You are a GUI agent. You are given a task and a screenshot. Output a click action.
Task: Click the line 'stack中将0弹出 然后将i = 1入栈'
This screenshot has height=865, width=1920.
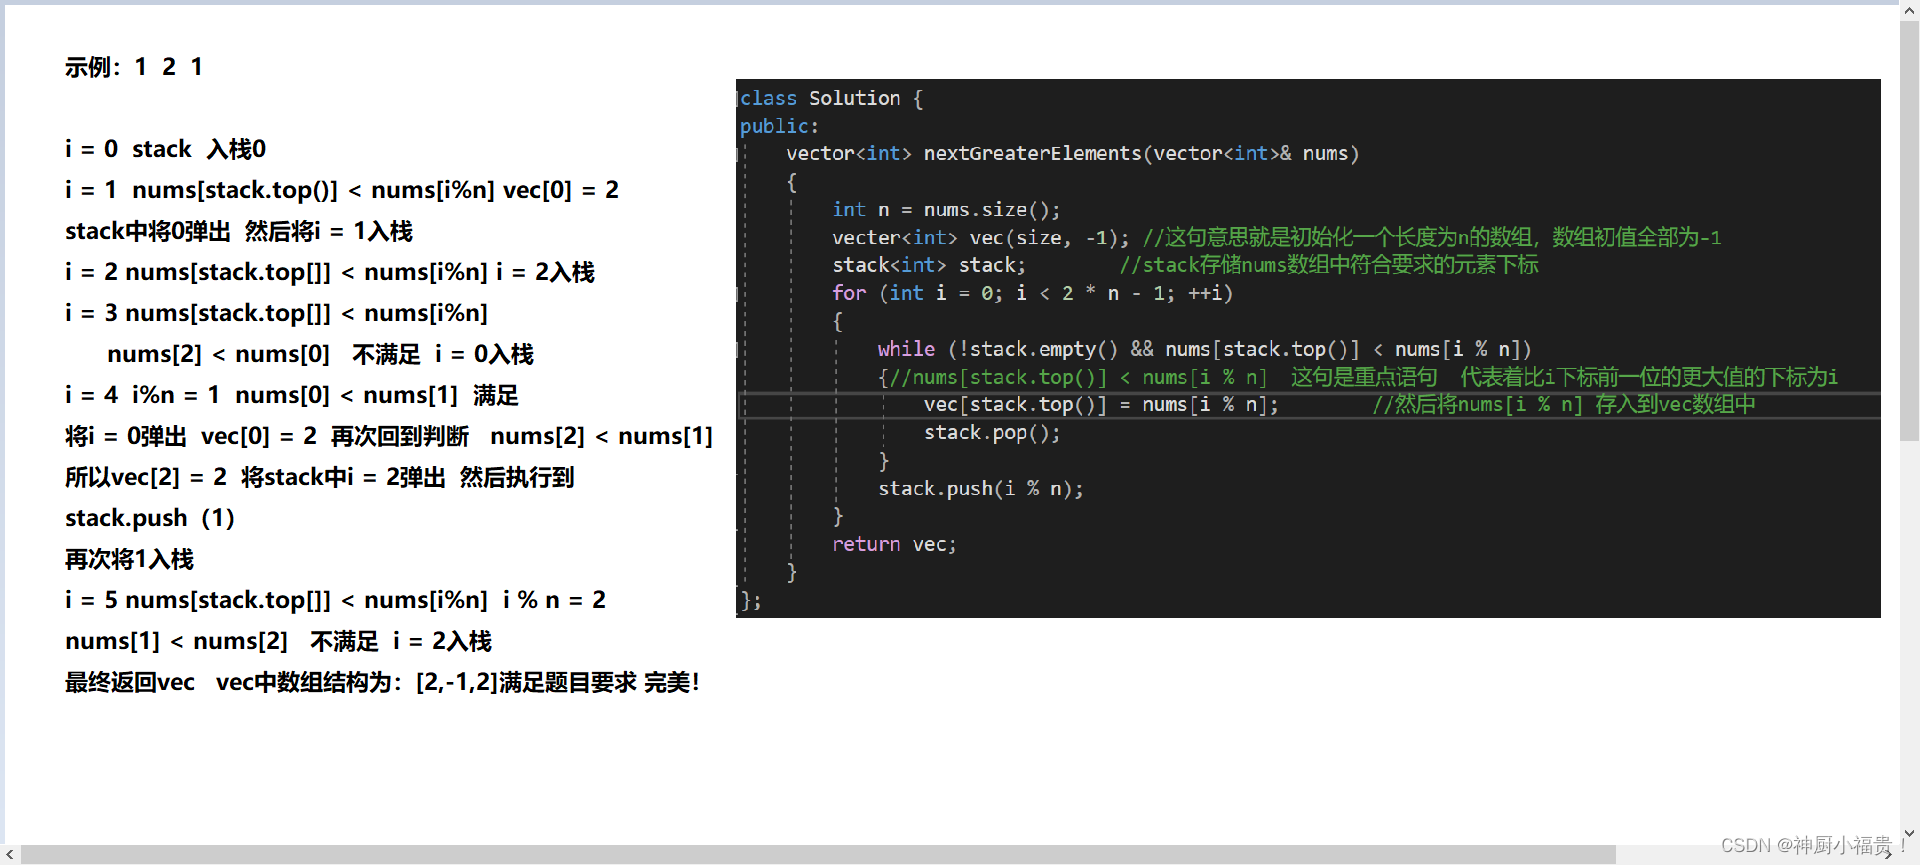pos(239,231)
